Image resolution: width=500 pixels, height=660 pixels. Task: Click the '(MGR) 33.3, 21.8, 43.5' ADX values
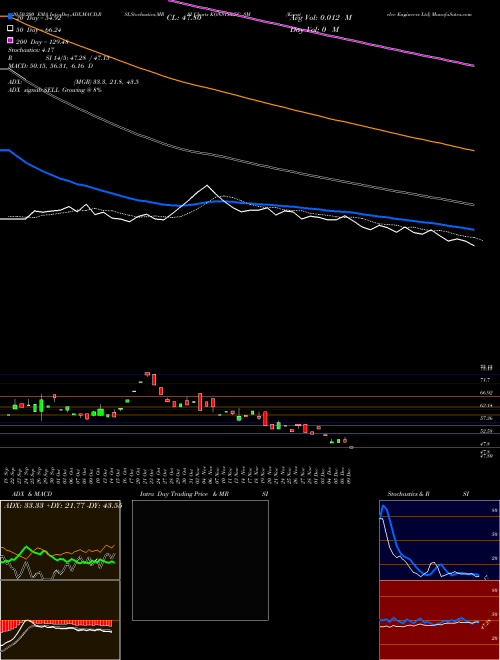coord(106,82)
